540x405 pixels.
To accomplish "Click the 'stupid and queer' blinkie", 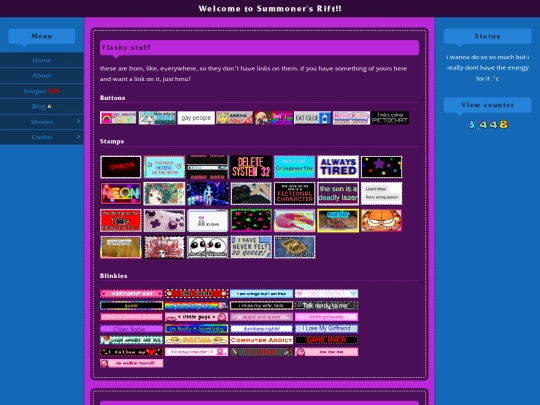I will point(261,317).
